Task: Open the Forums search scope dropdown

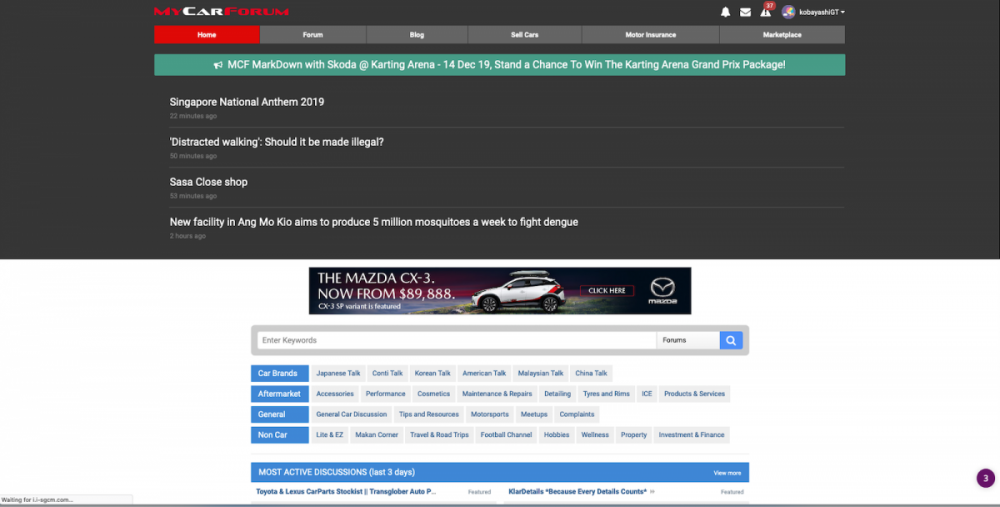Action: [688, 340]
